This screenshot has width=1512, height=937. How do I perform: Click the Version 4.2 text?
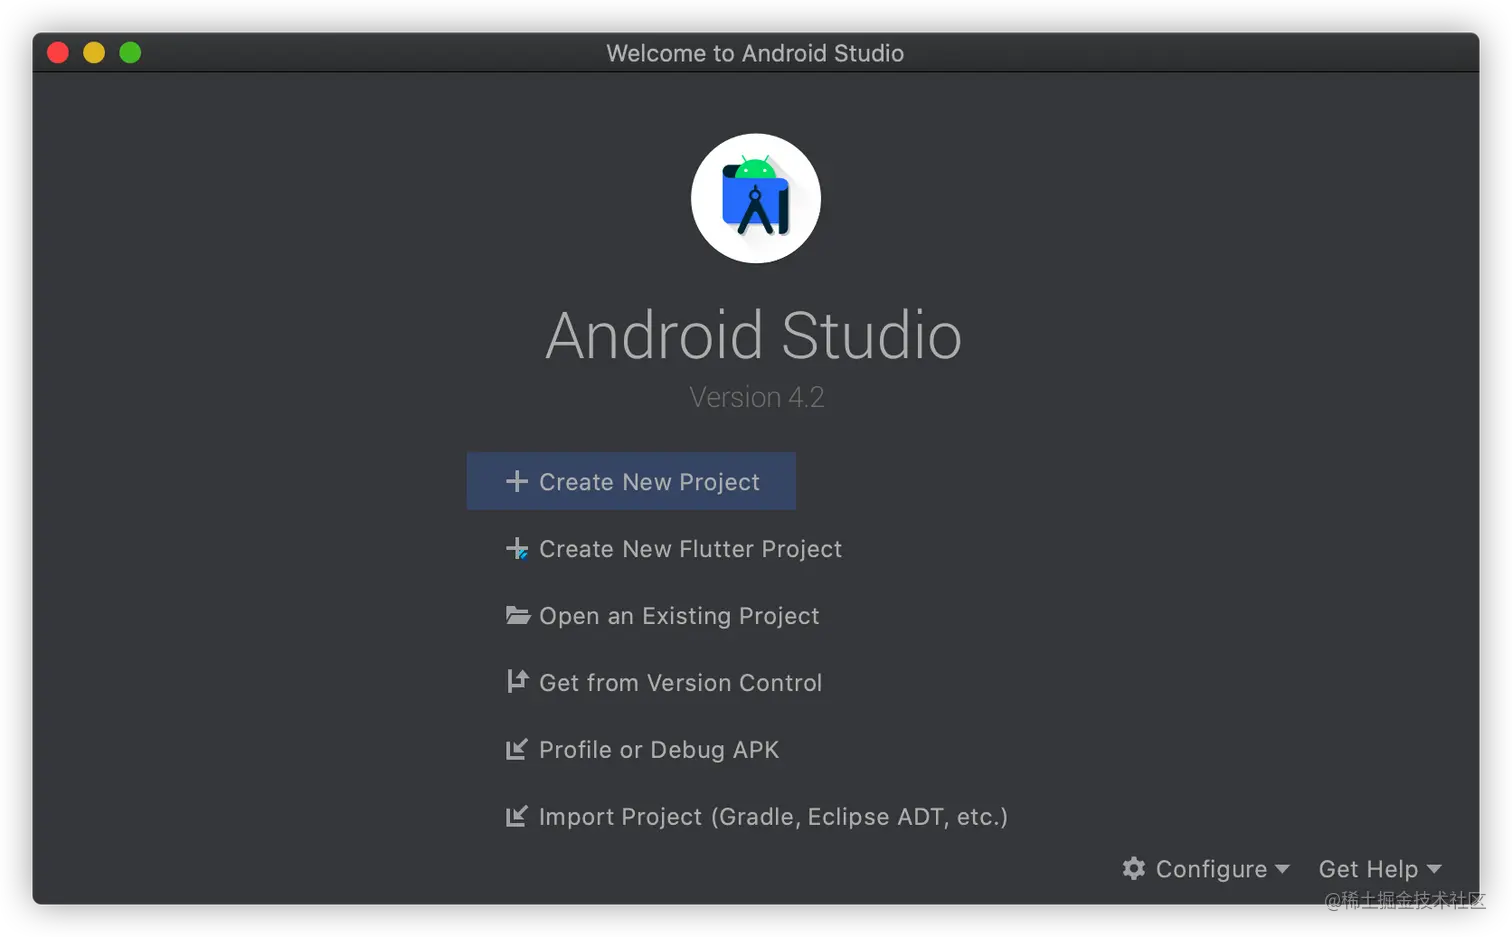pos(756,397)
